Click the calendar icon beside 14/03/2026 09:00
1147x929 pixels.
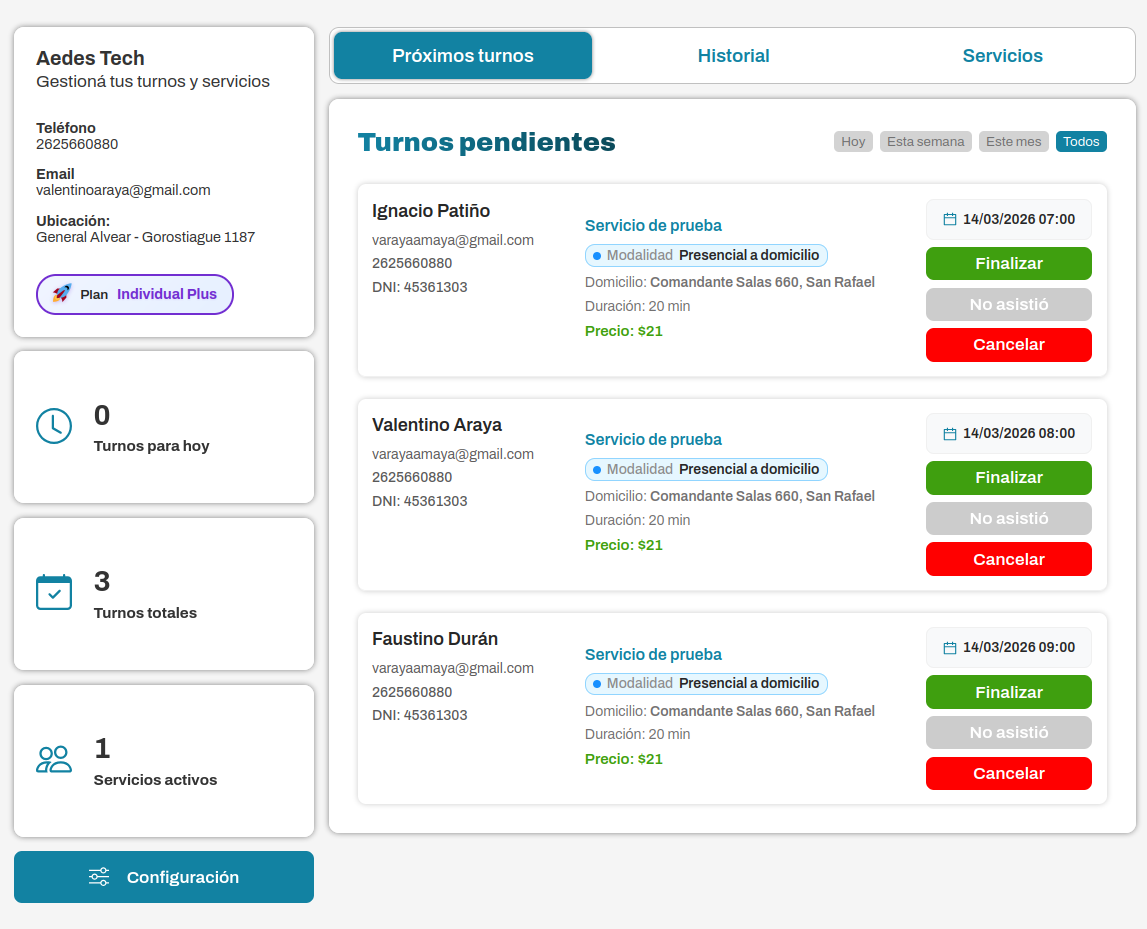[948, 647]
